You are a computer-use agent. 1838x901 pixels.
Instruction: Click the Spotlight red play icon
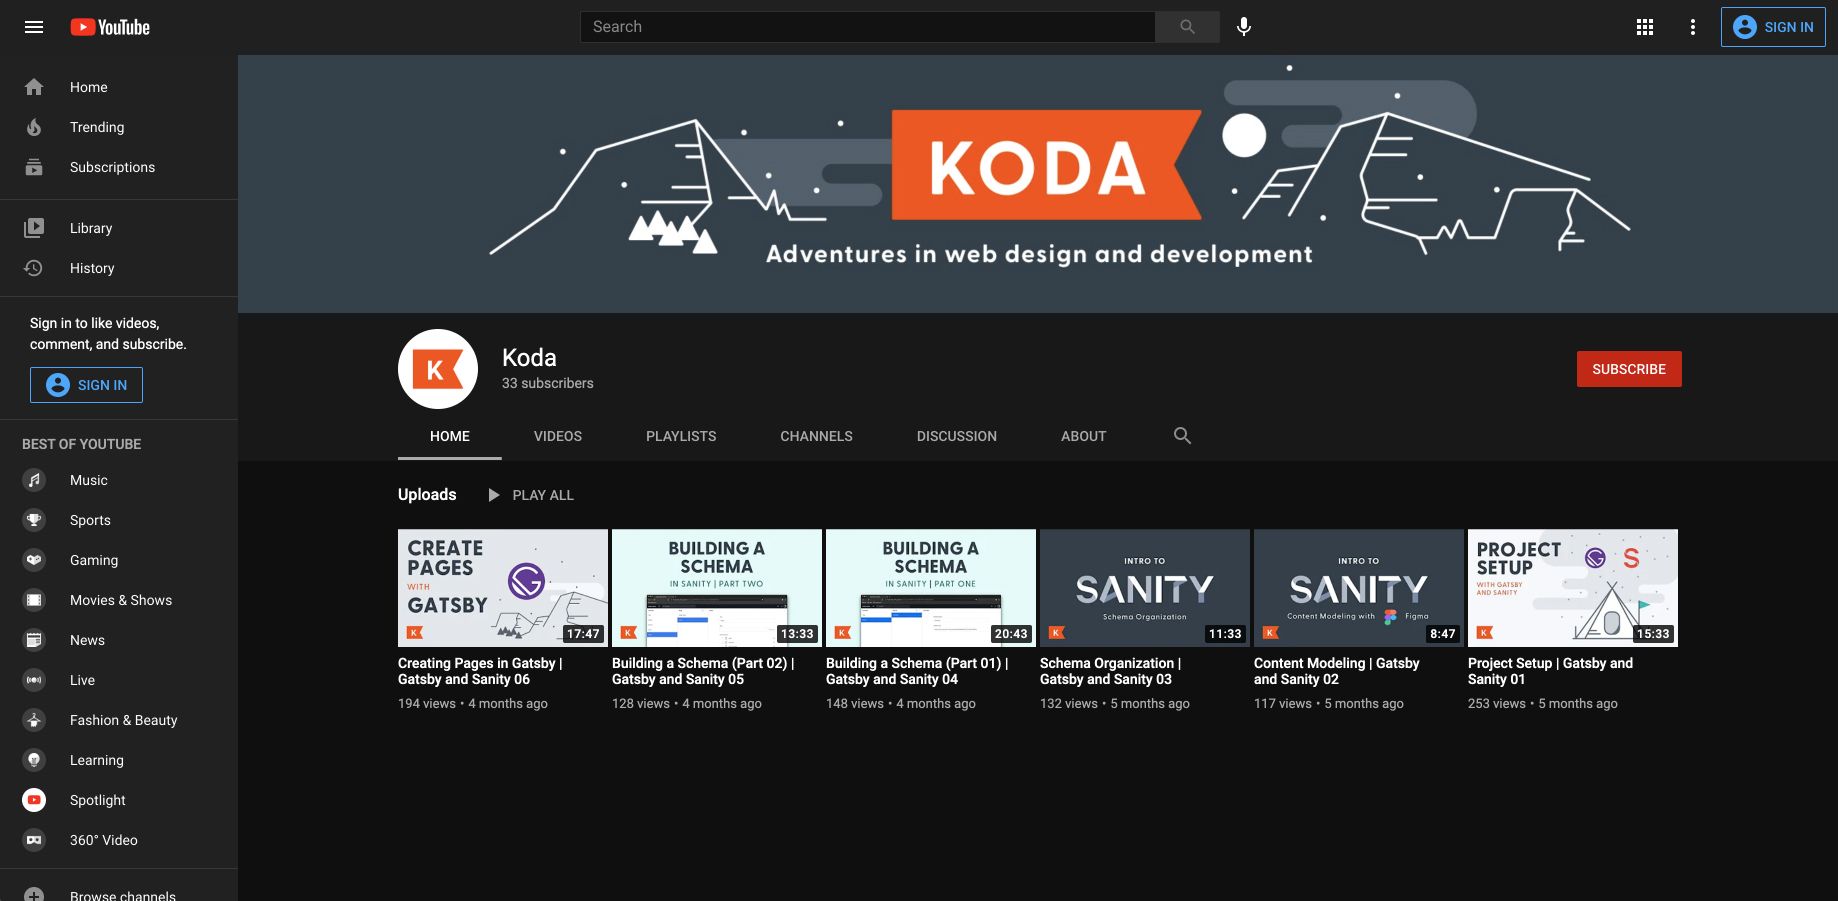(34, 800)
